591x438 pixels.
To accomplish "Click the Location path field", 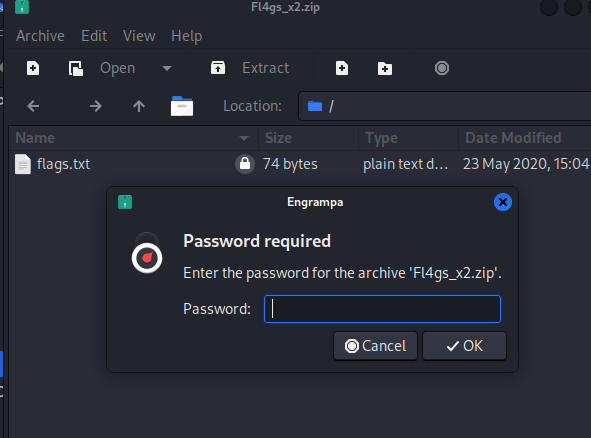I will (x=445, y=106).
